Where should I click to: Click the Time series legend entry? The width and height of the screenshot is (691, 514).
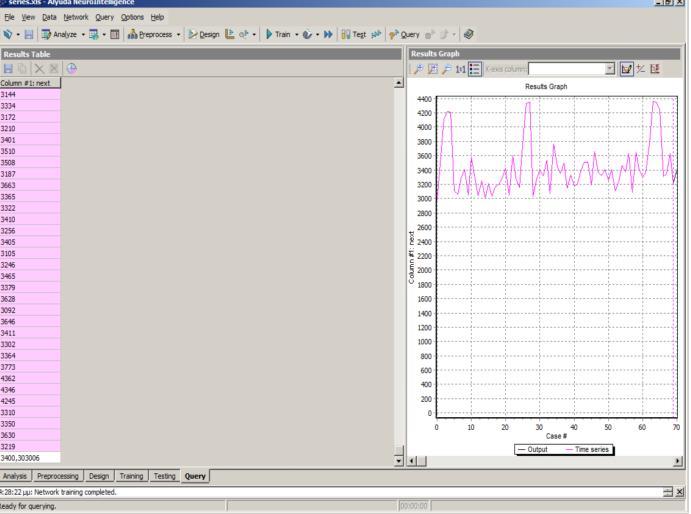(587, 450)
